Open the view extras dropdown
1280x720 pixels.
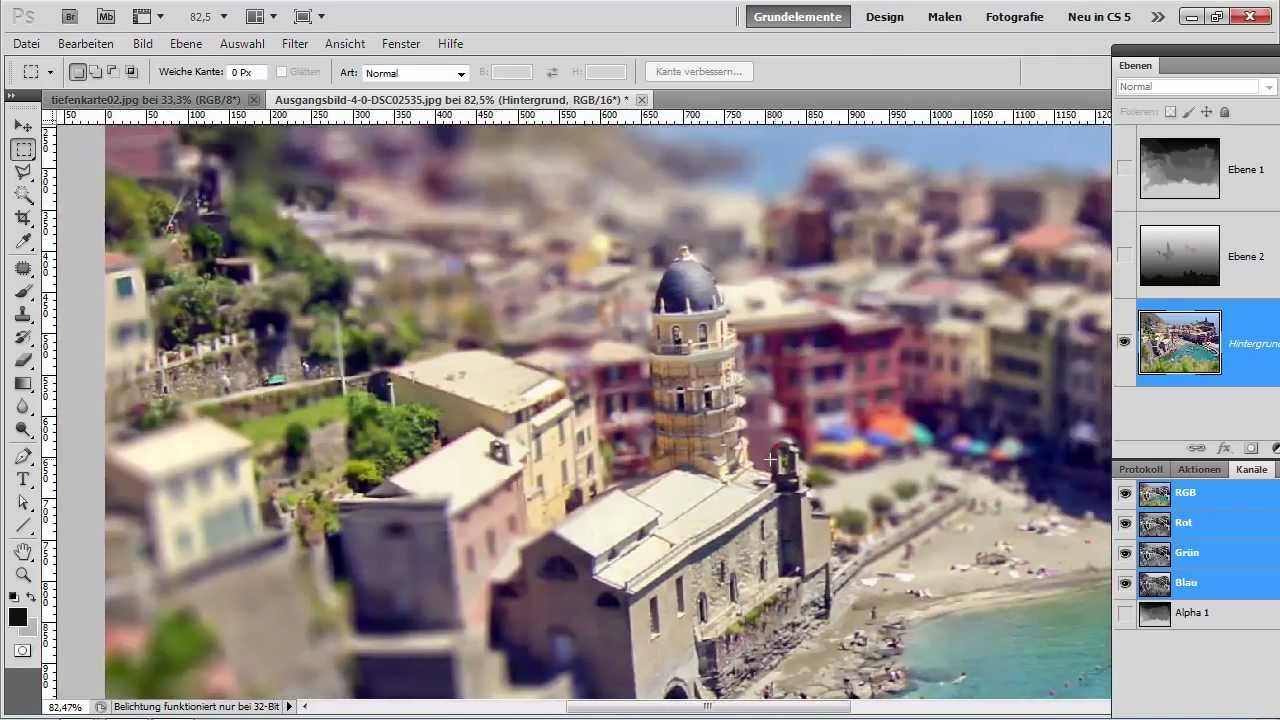pos(148,17)
